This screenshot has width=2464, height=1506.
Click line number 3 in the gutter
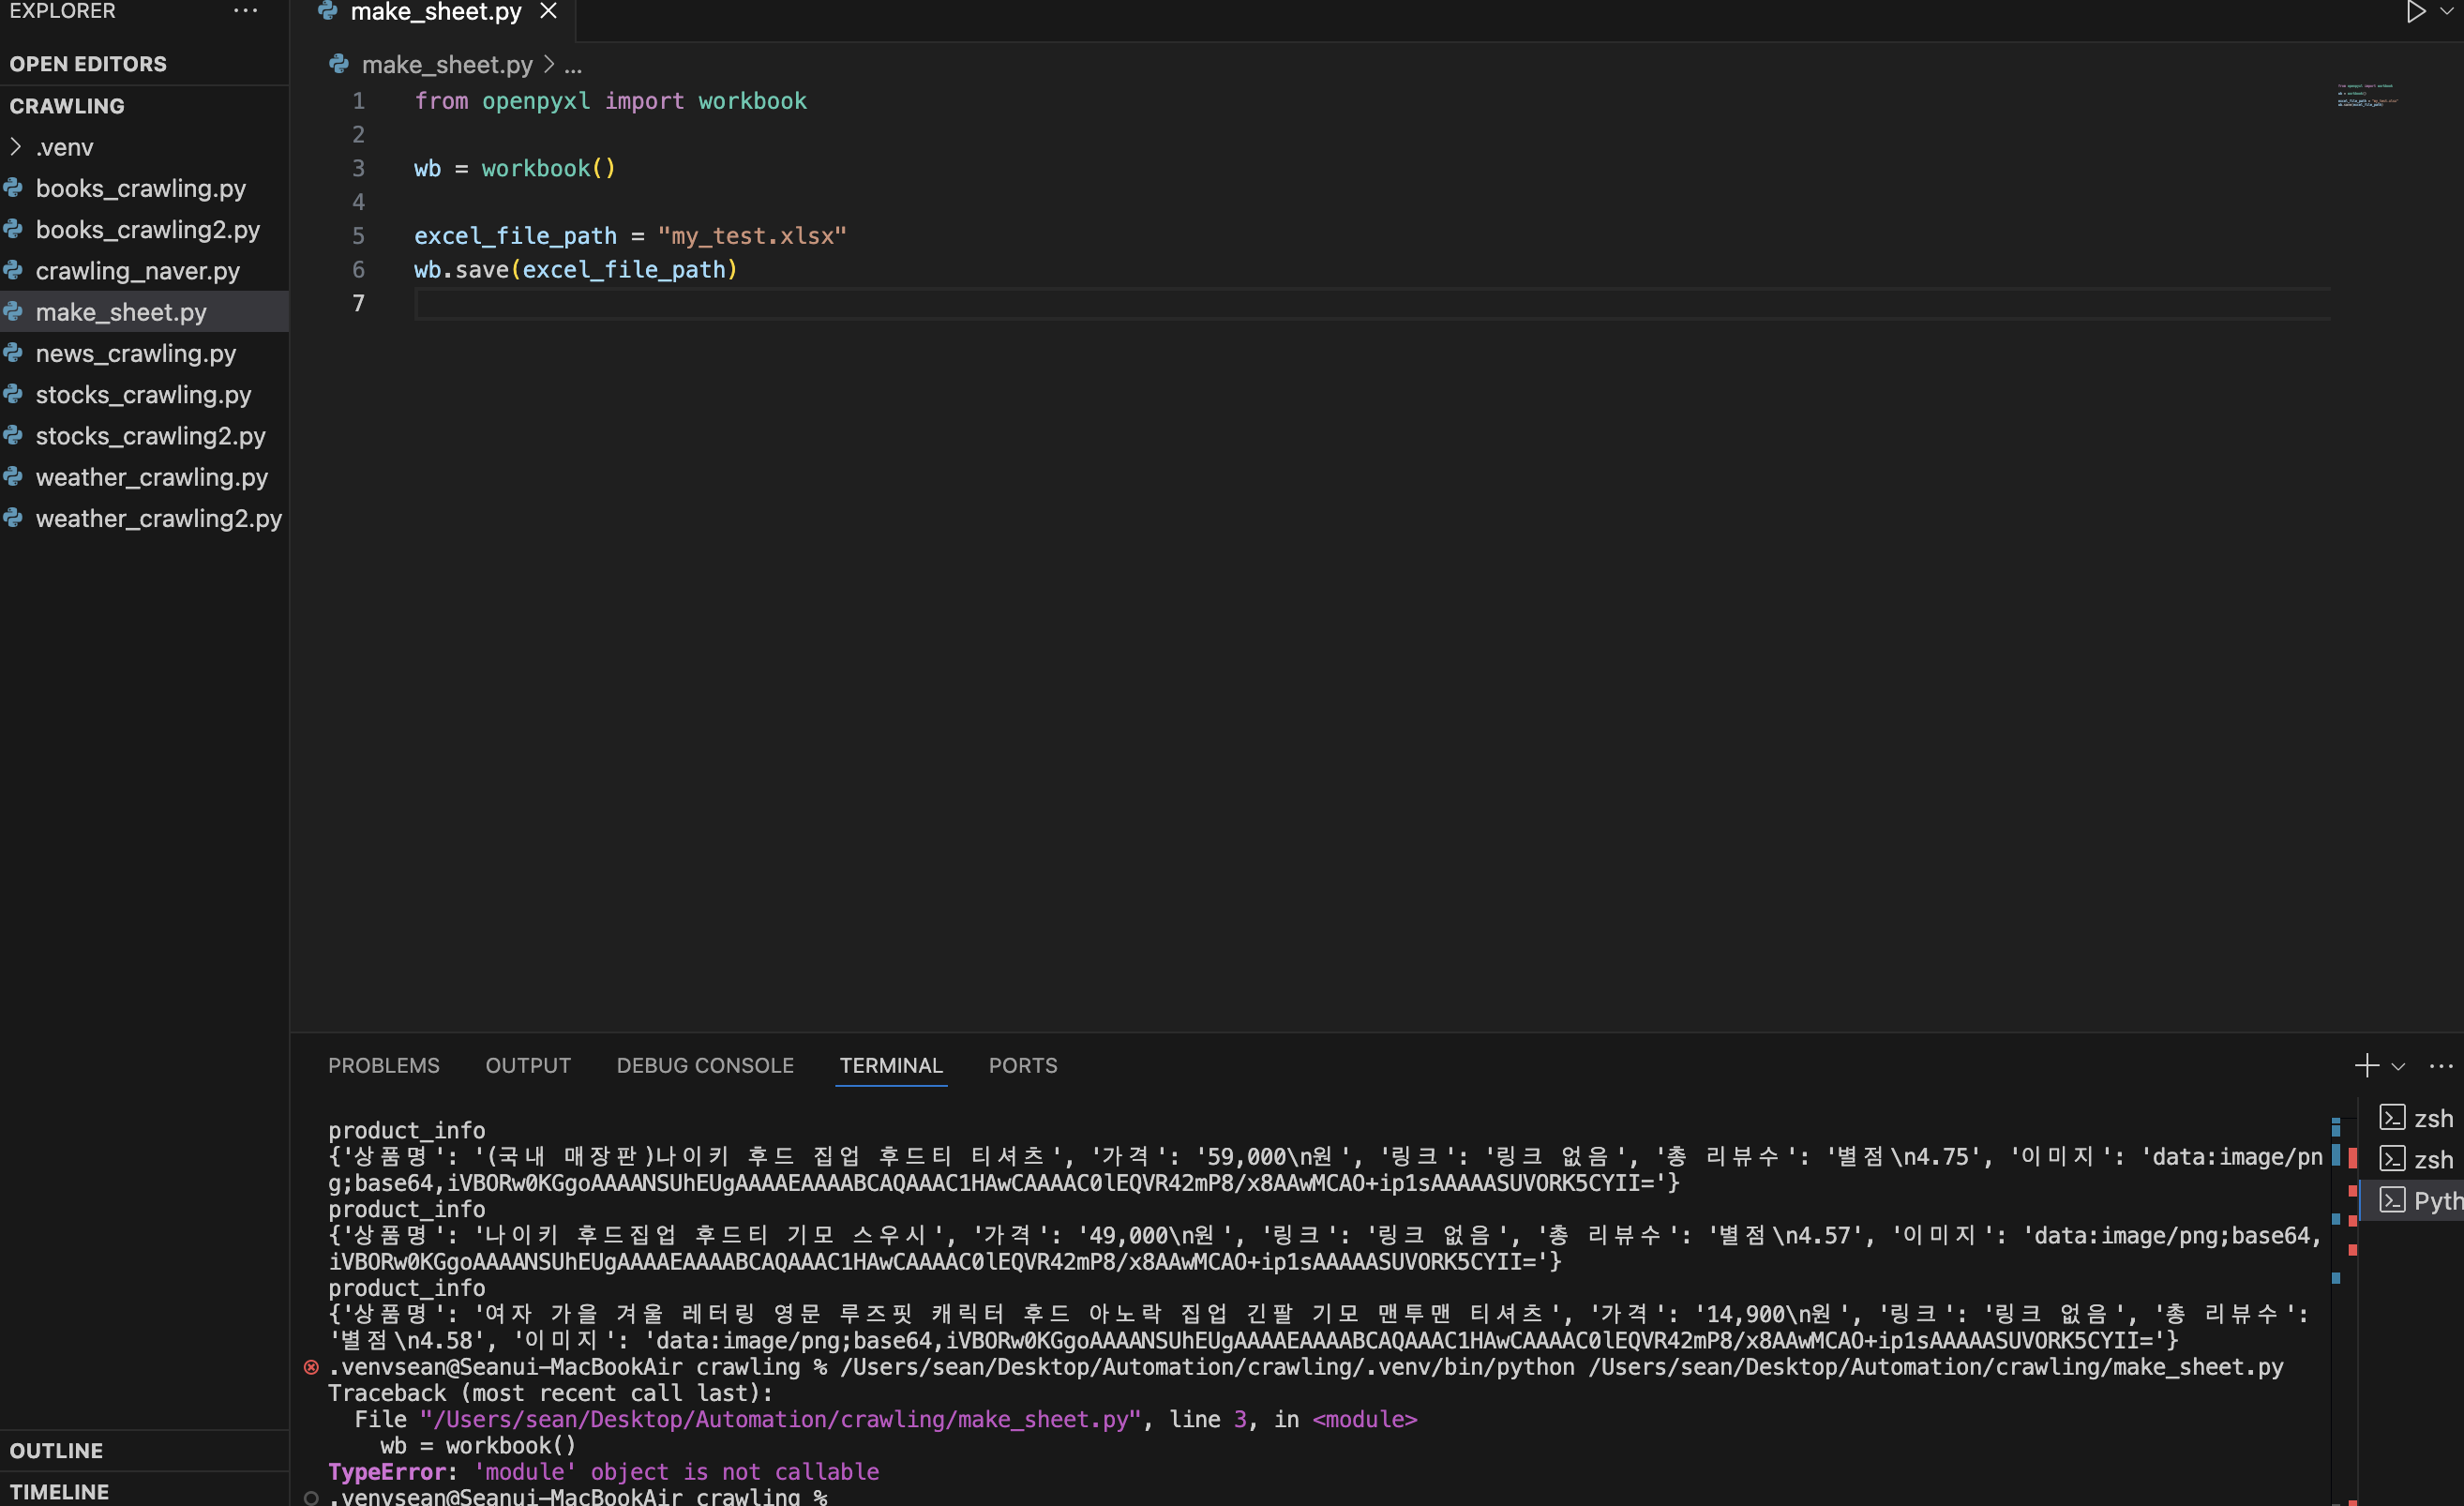pyautogui.click(x=358, y=168)
